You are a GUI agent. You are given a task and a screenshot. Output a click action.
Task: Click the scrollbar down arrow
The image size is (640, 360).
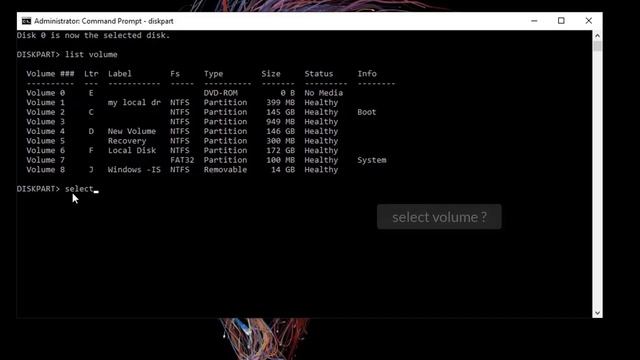pyautogui.click(x=597, y=313)
